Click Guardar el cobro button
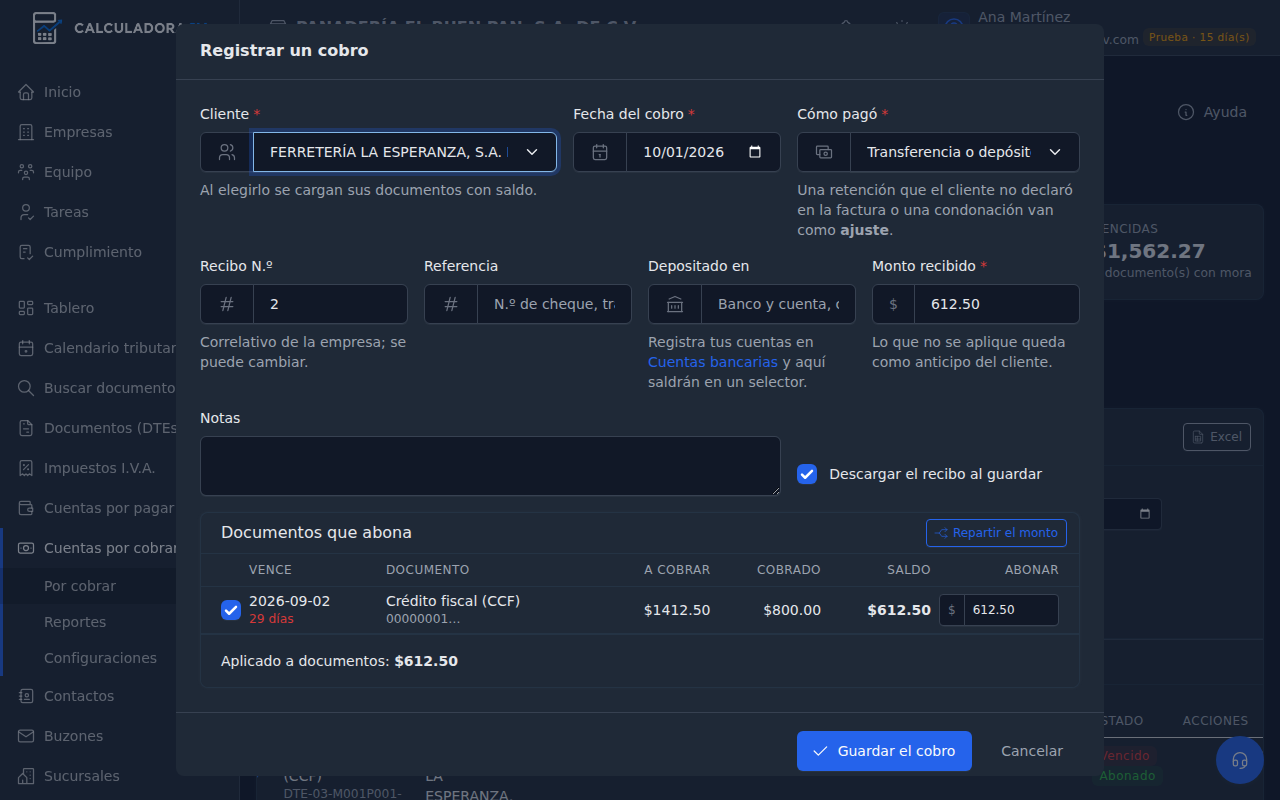The image size is (1280, 800). pos(884,751)
